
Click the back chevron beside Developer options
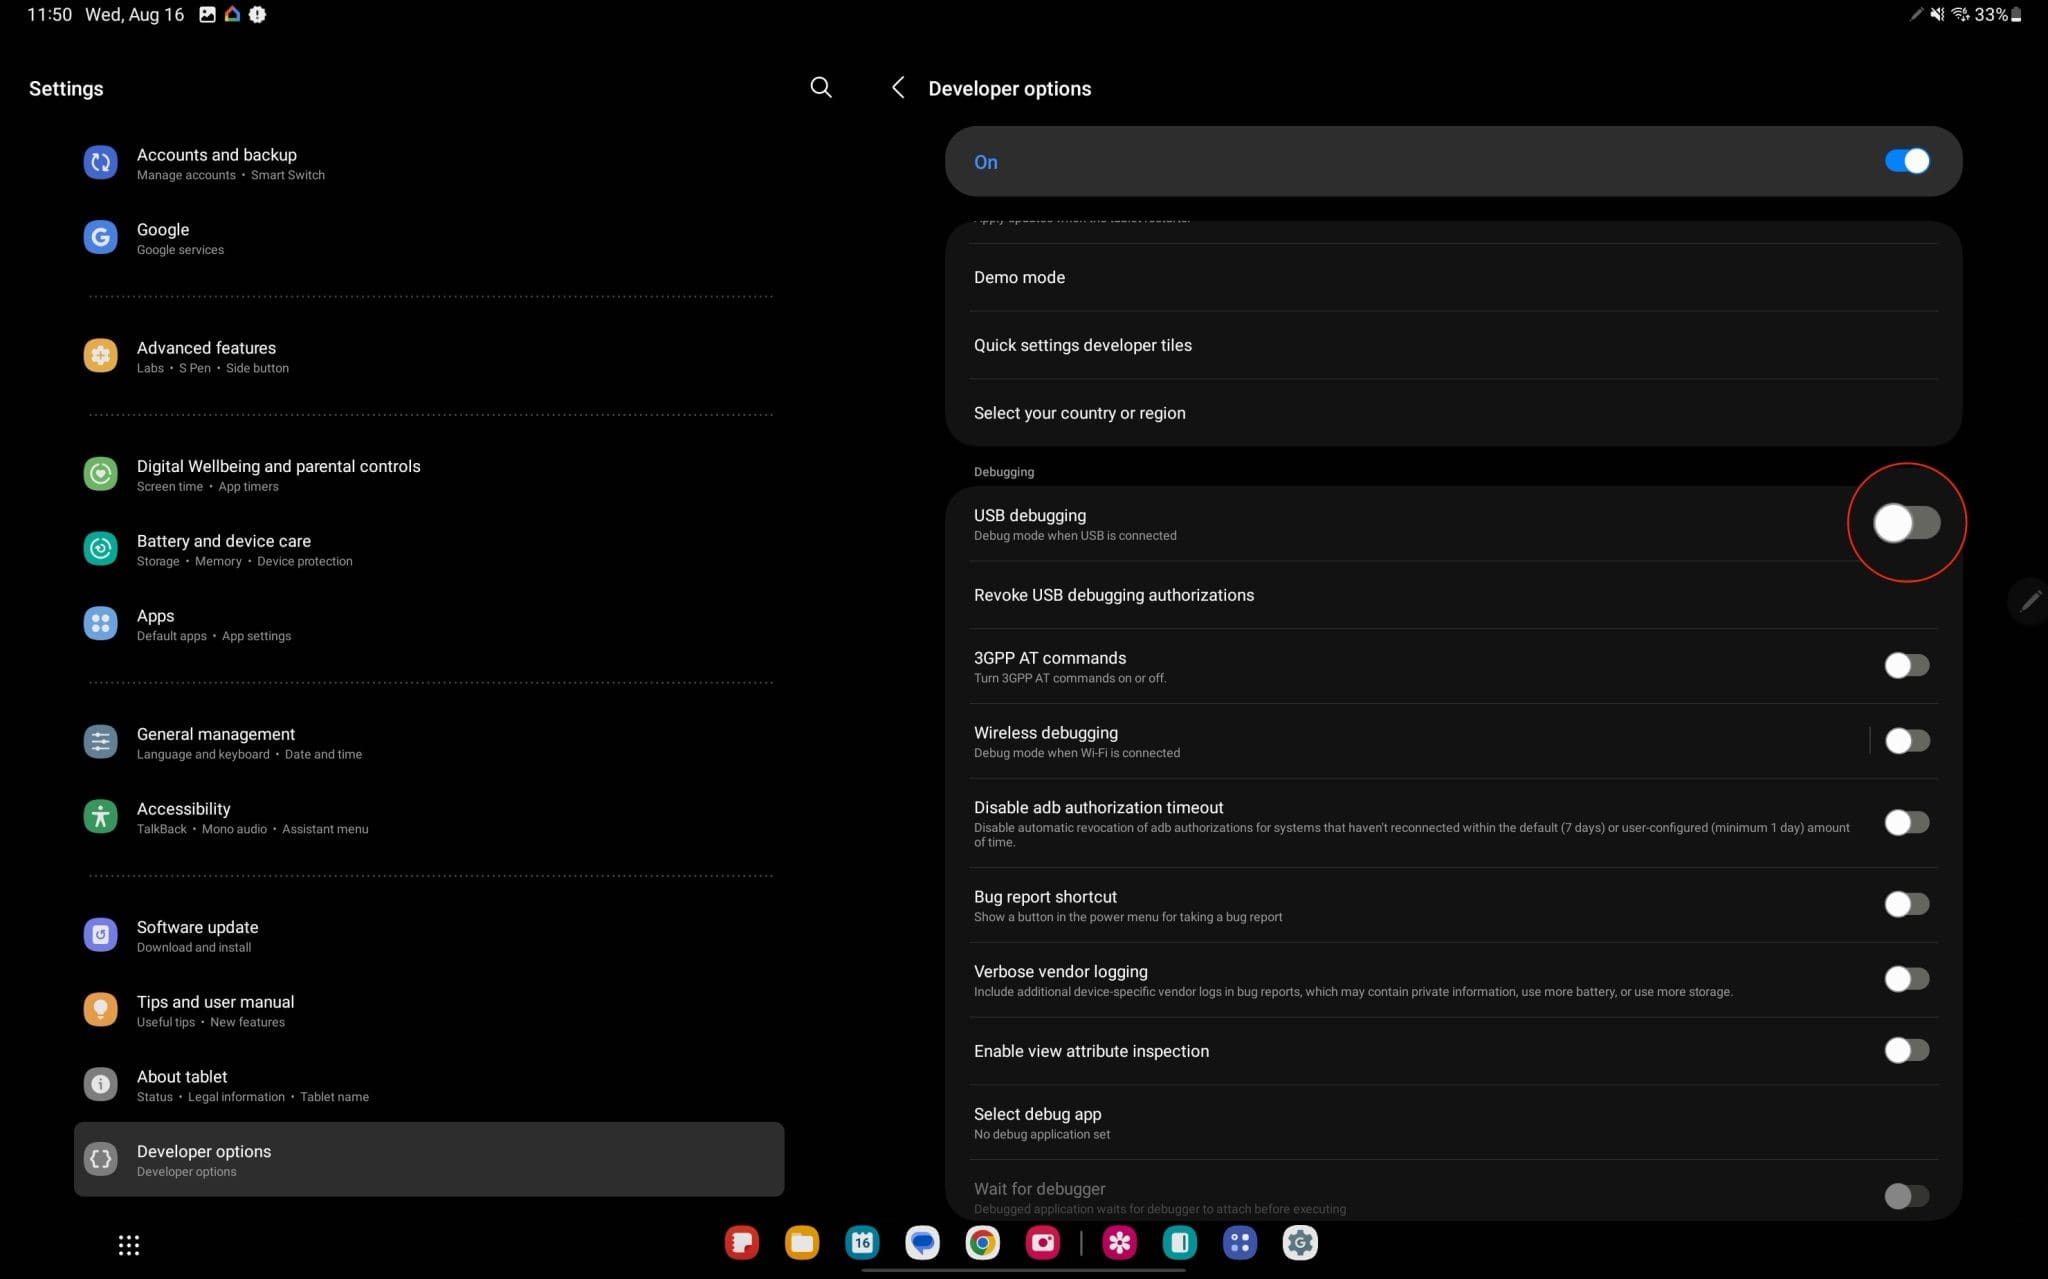[897, 88]
